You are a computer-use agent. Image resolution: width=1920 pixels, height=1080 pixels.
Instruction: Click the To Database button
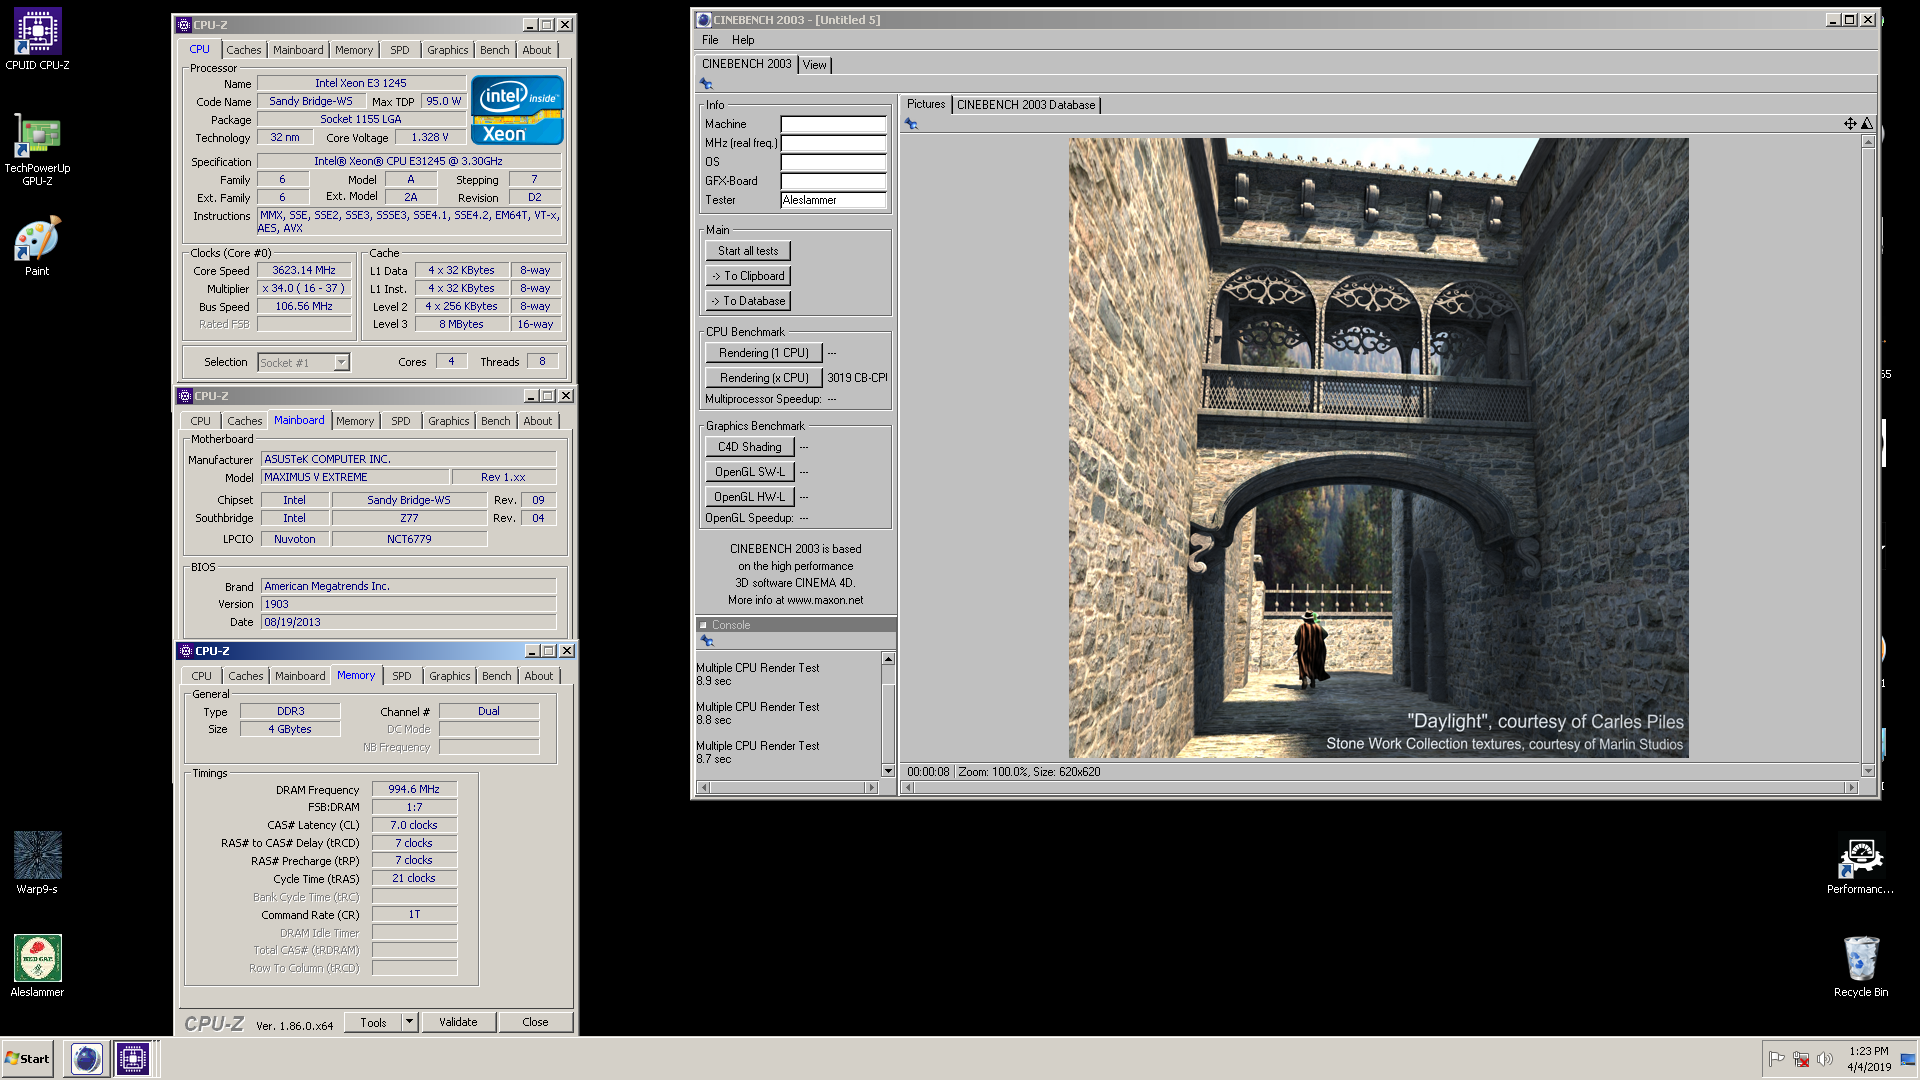(x=748, y=301)
